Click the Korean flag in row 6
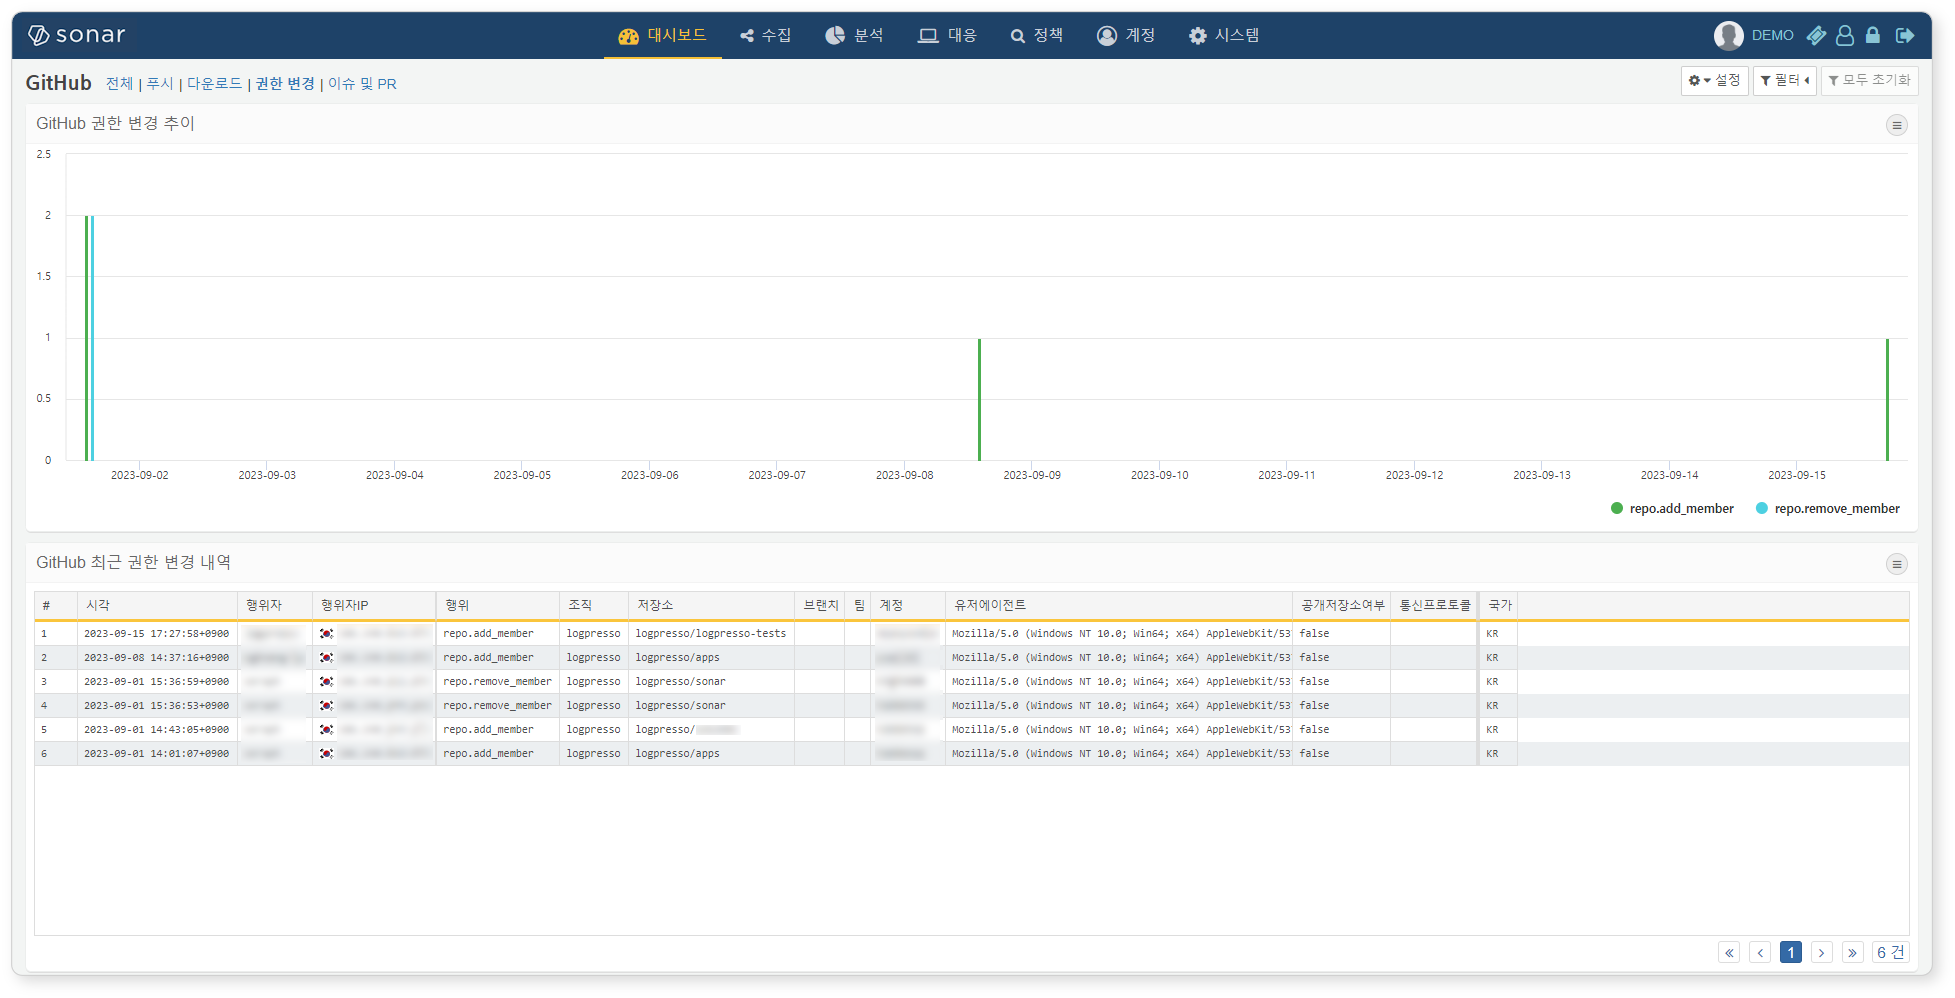 click(326, 754)
